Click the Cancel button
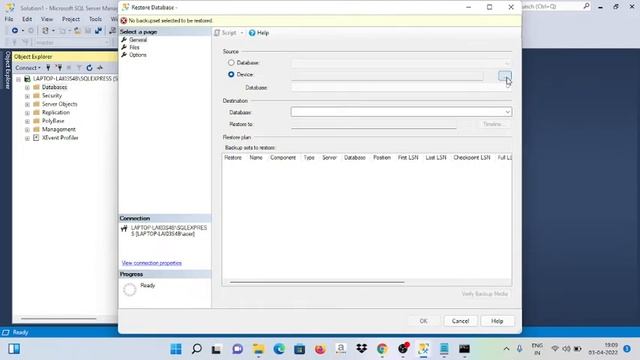This screenshot has width=640, height=360. [460, 321]
